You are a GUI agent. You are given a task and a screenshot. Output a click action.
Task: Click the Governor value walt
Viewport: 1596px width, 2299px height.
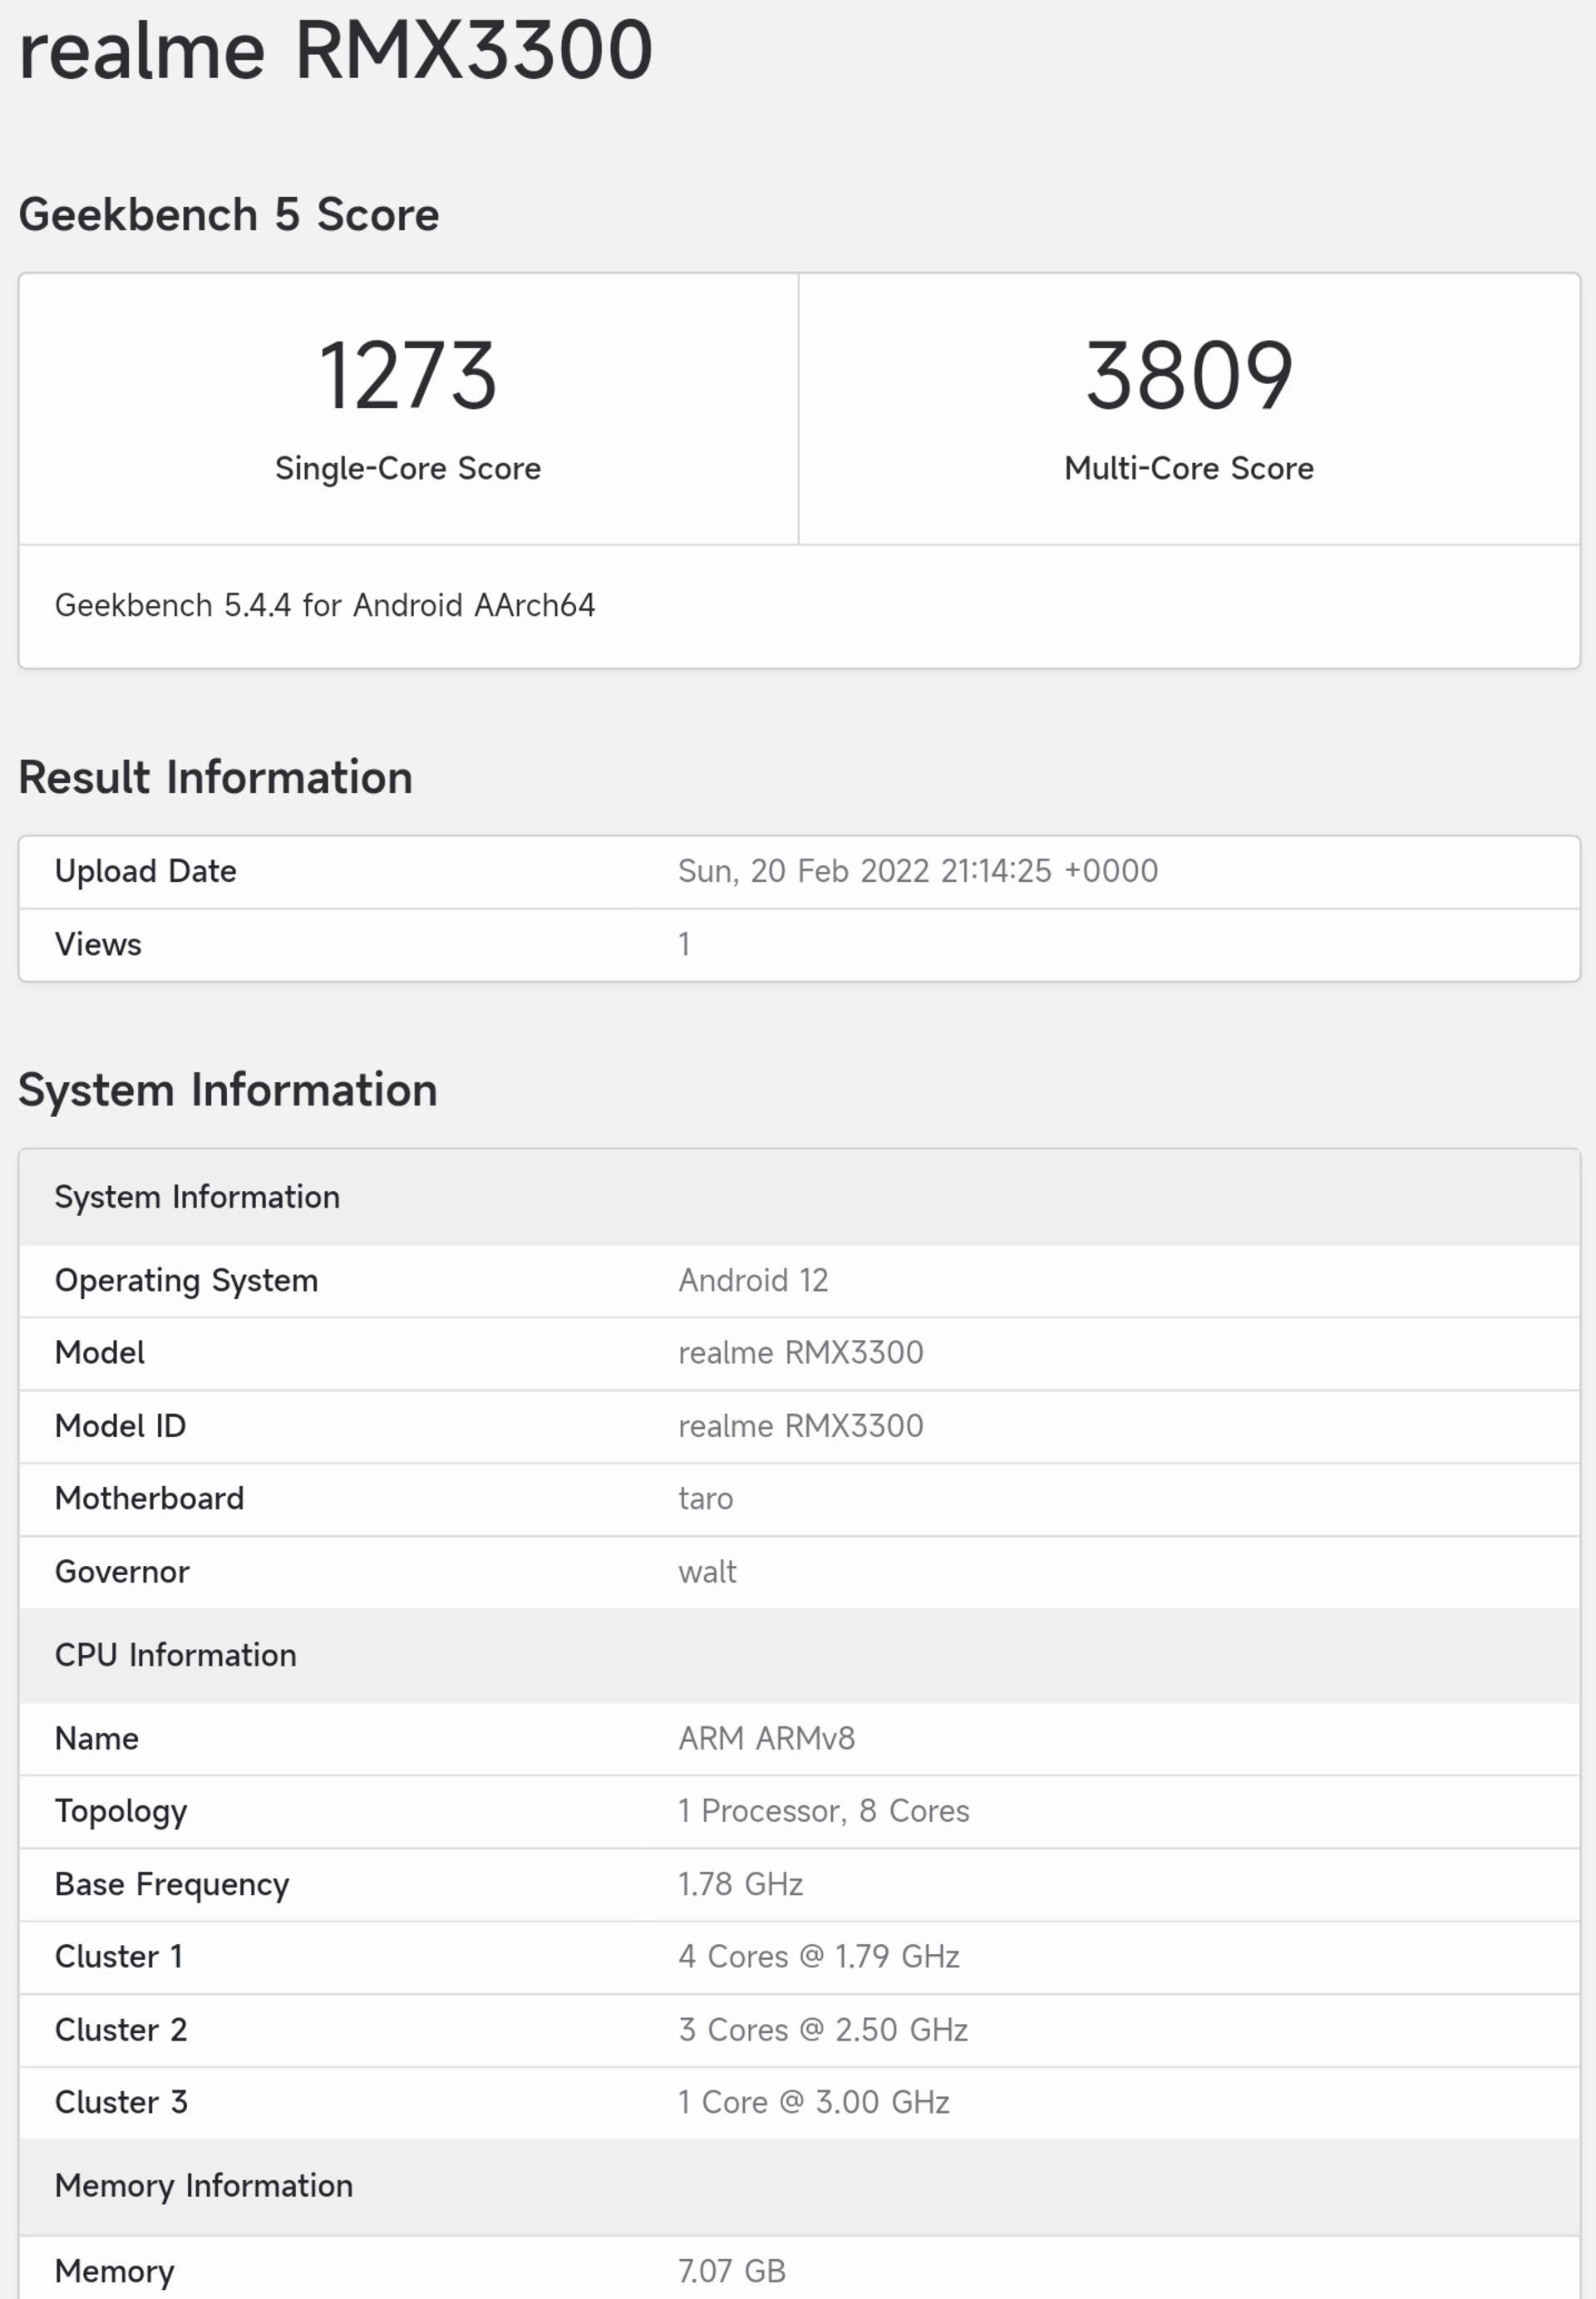(707, 1571)
